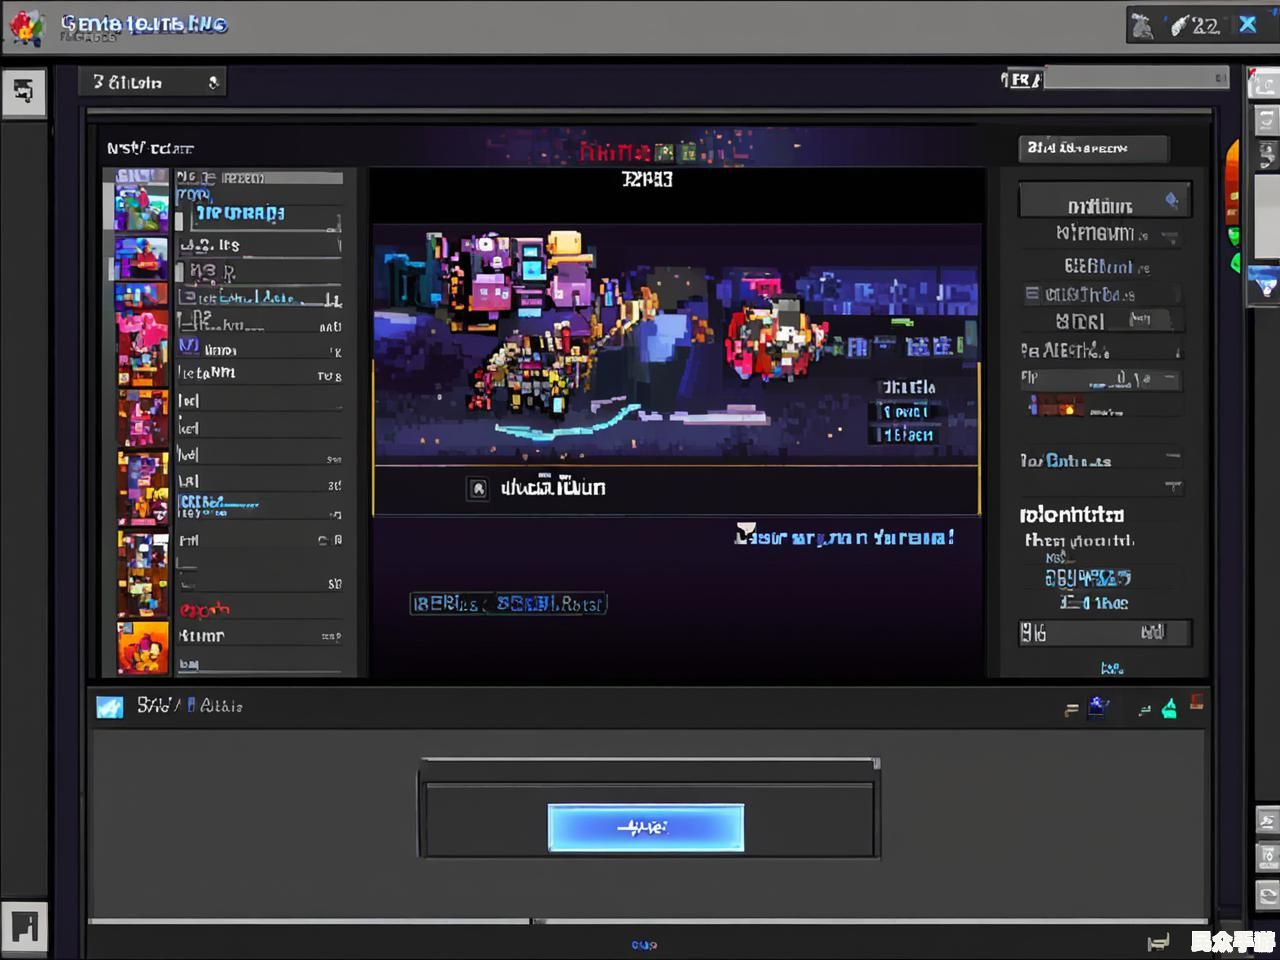1280x960 pixels.
Task: Toggle the checkbox on third list row
Action: 181,272
